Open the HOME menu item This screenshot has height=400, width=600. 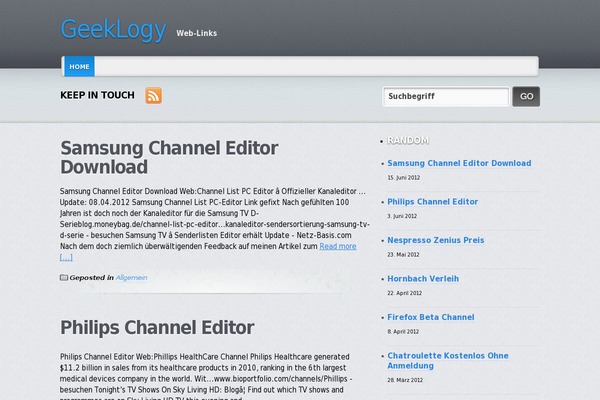(x=79, y=67)
